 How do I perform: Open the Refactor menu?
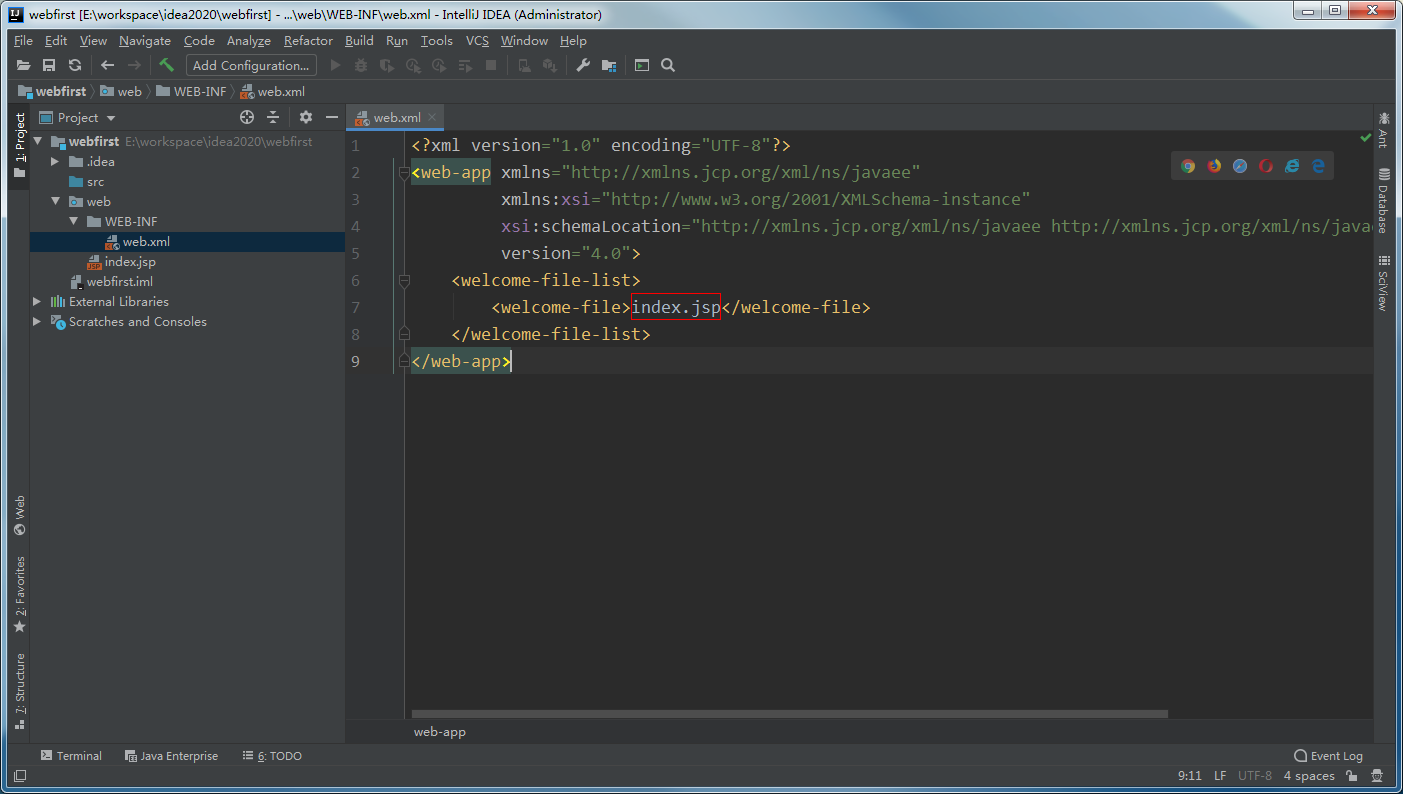coord(308,41)
